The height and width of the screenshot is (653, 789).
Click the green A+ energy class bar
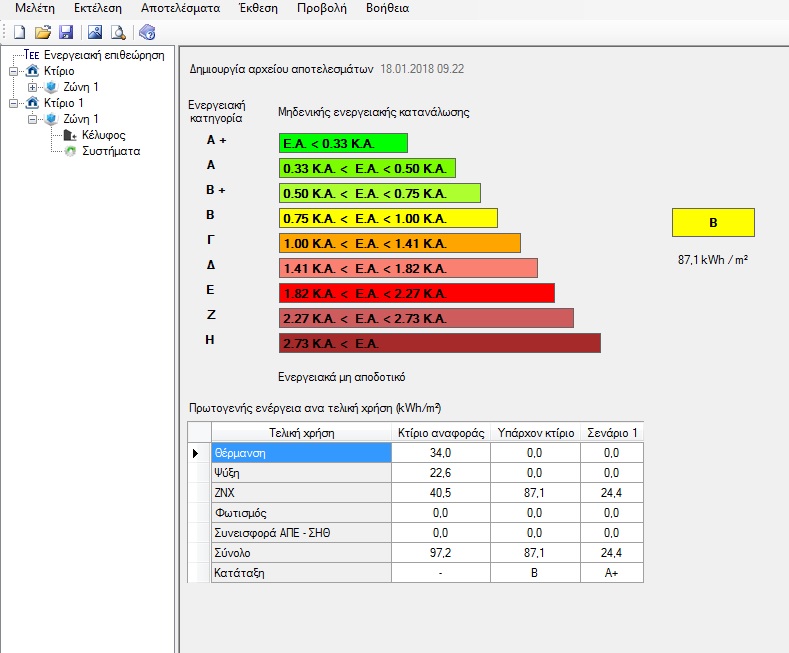(343, 143)
